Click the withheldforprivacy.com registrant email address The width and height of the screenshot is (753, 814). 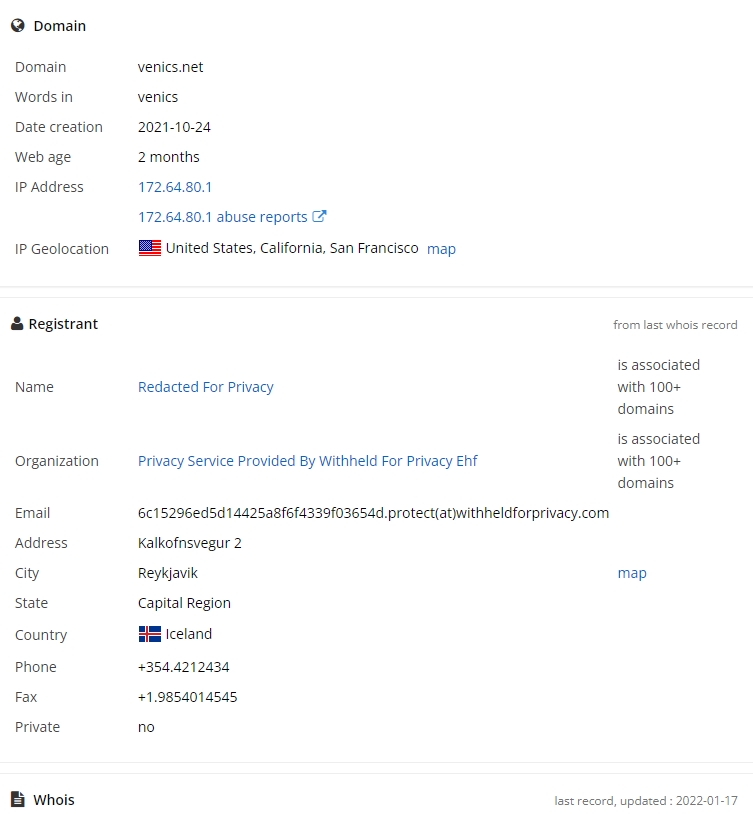(373, 513)
